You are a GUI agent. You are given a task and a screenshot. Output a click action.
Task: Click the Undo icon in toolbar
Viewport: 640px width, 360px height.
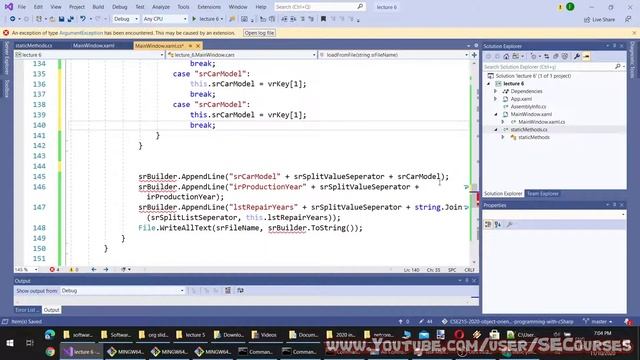pos(83,19)
